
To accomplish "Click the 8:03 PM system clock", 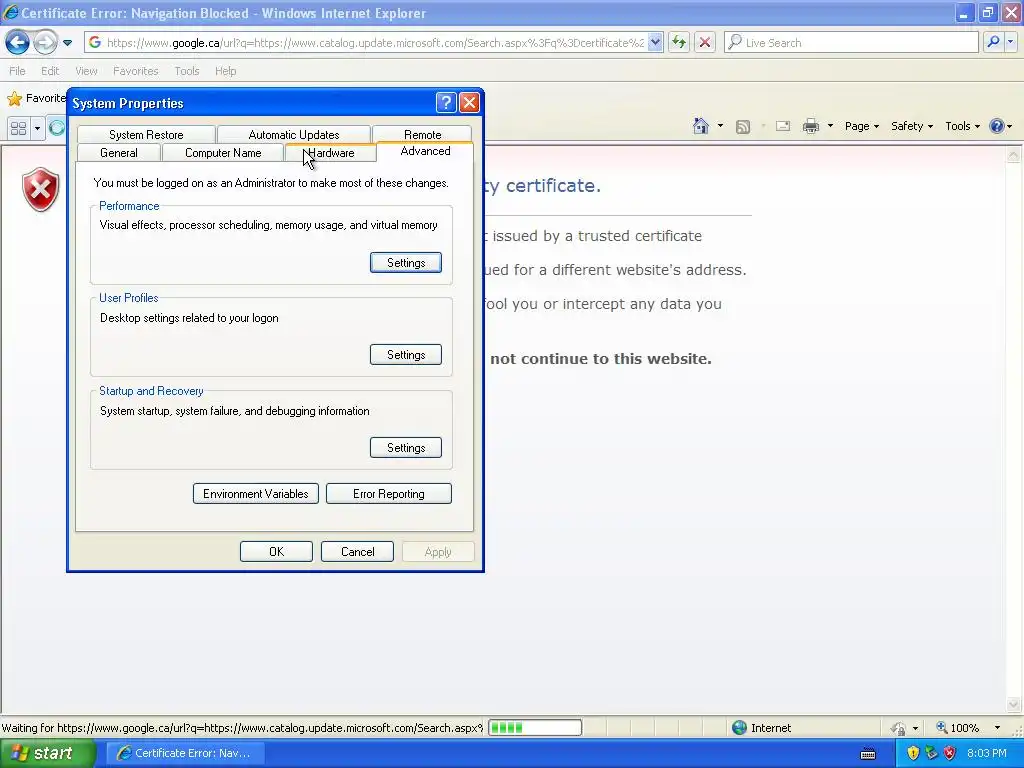I will (987, 753).
